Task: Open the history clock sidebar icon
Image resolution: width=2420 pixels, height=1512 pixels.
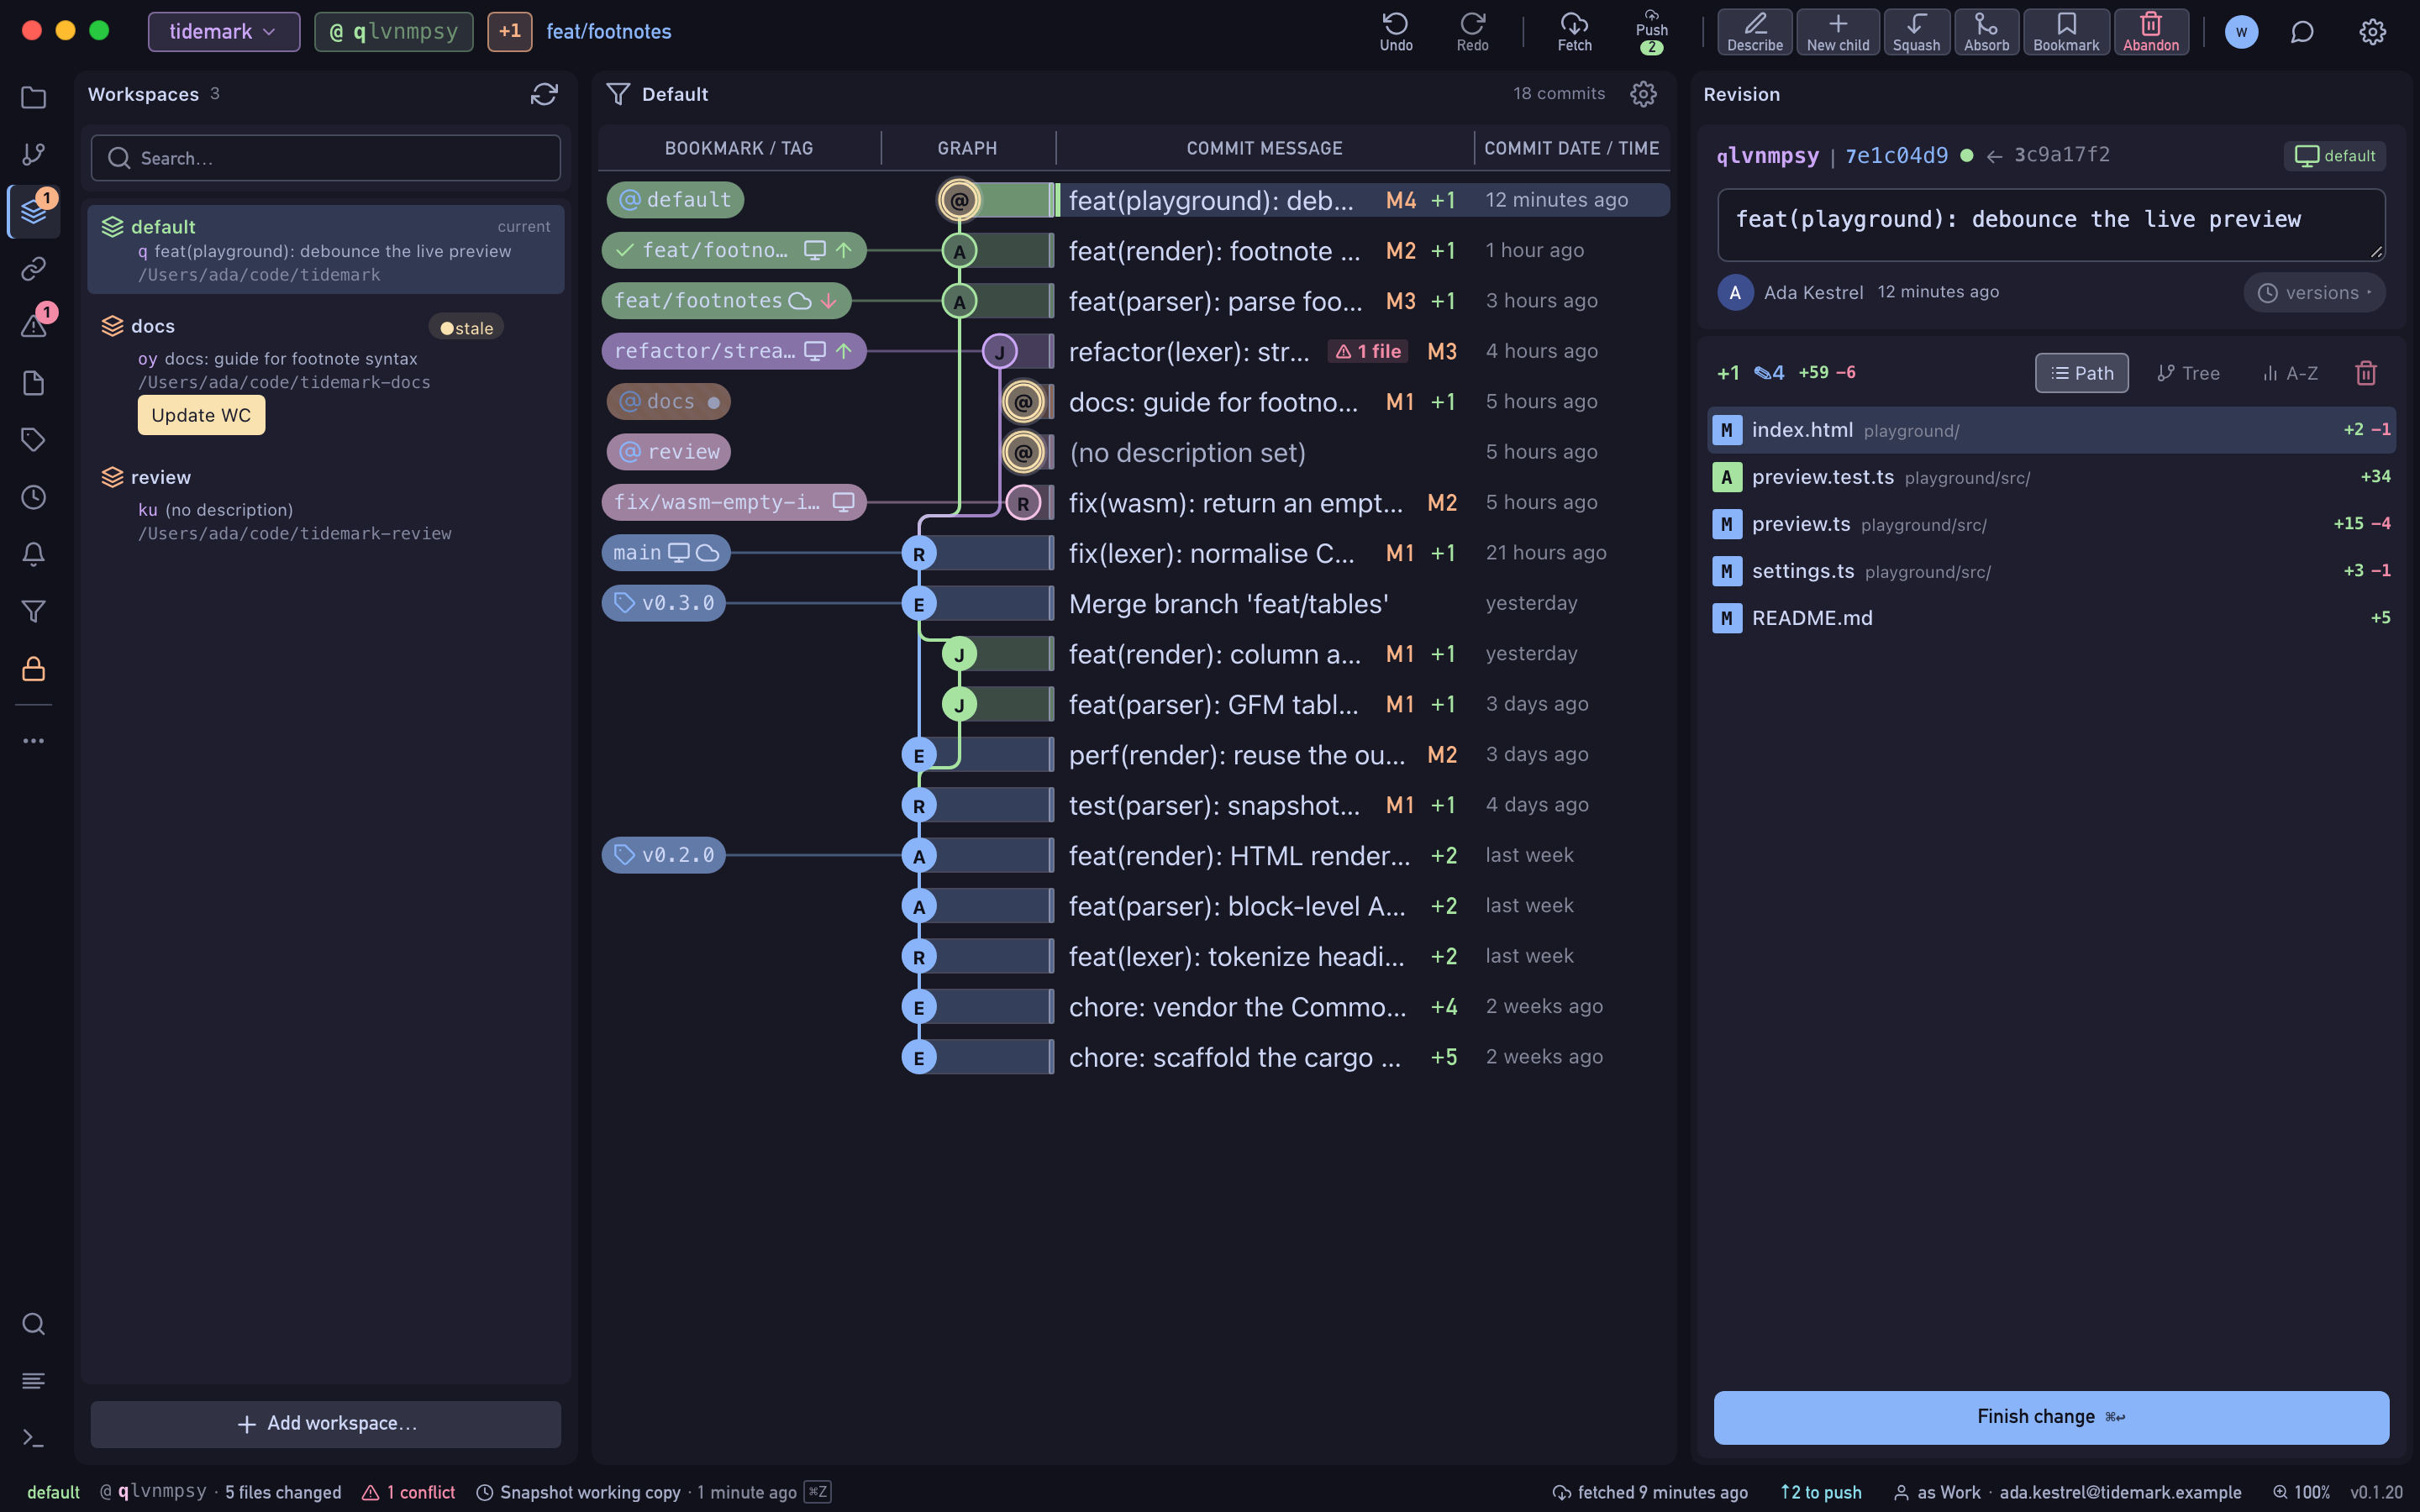Action: coord(33,497)
